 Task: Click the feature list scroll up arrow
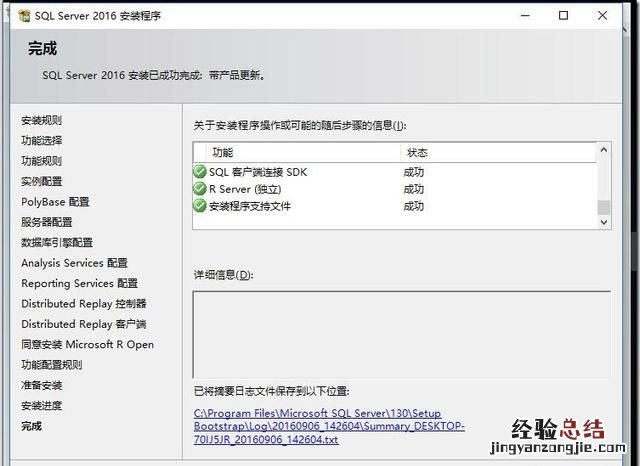[604, 150]
